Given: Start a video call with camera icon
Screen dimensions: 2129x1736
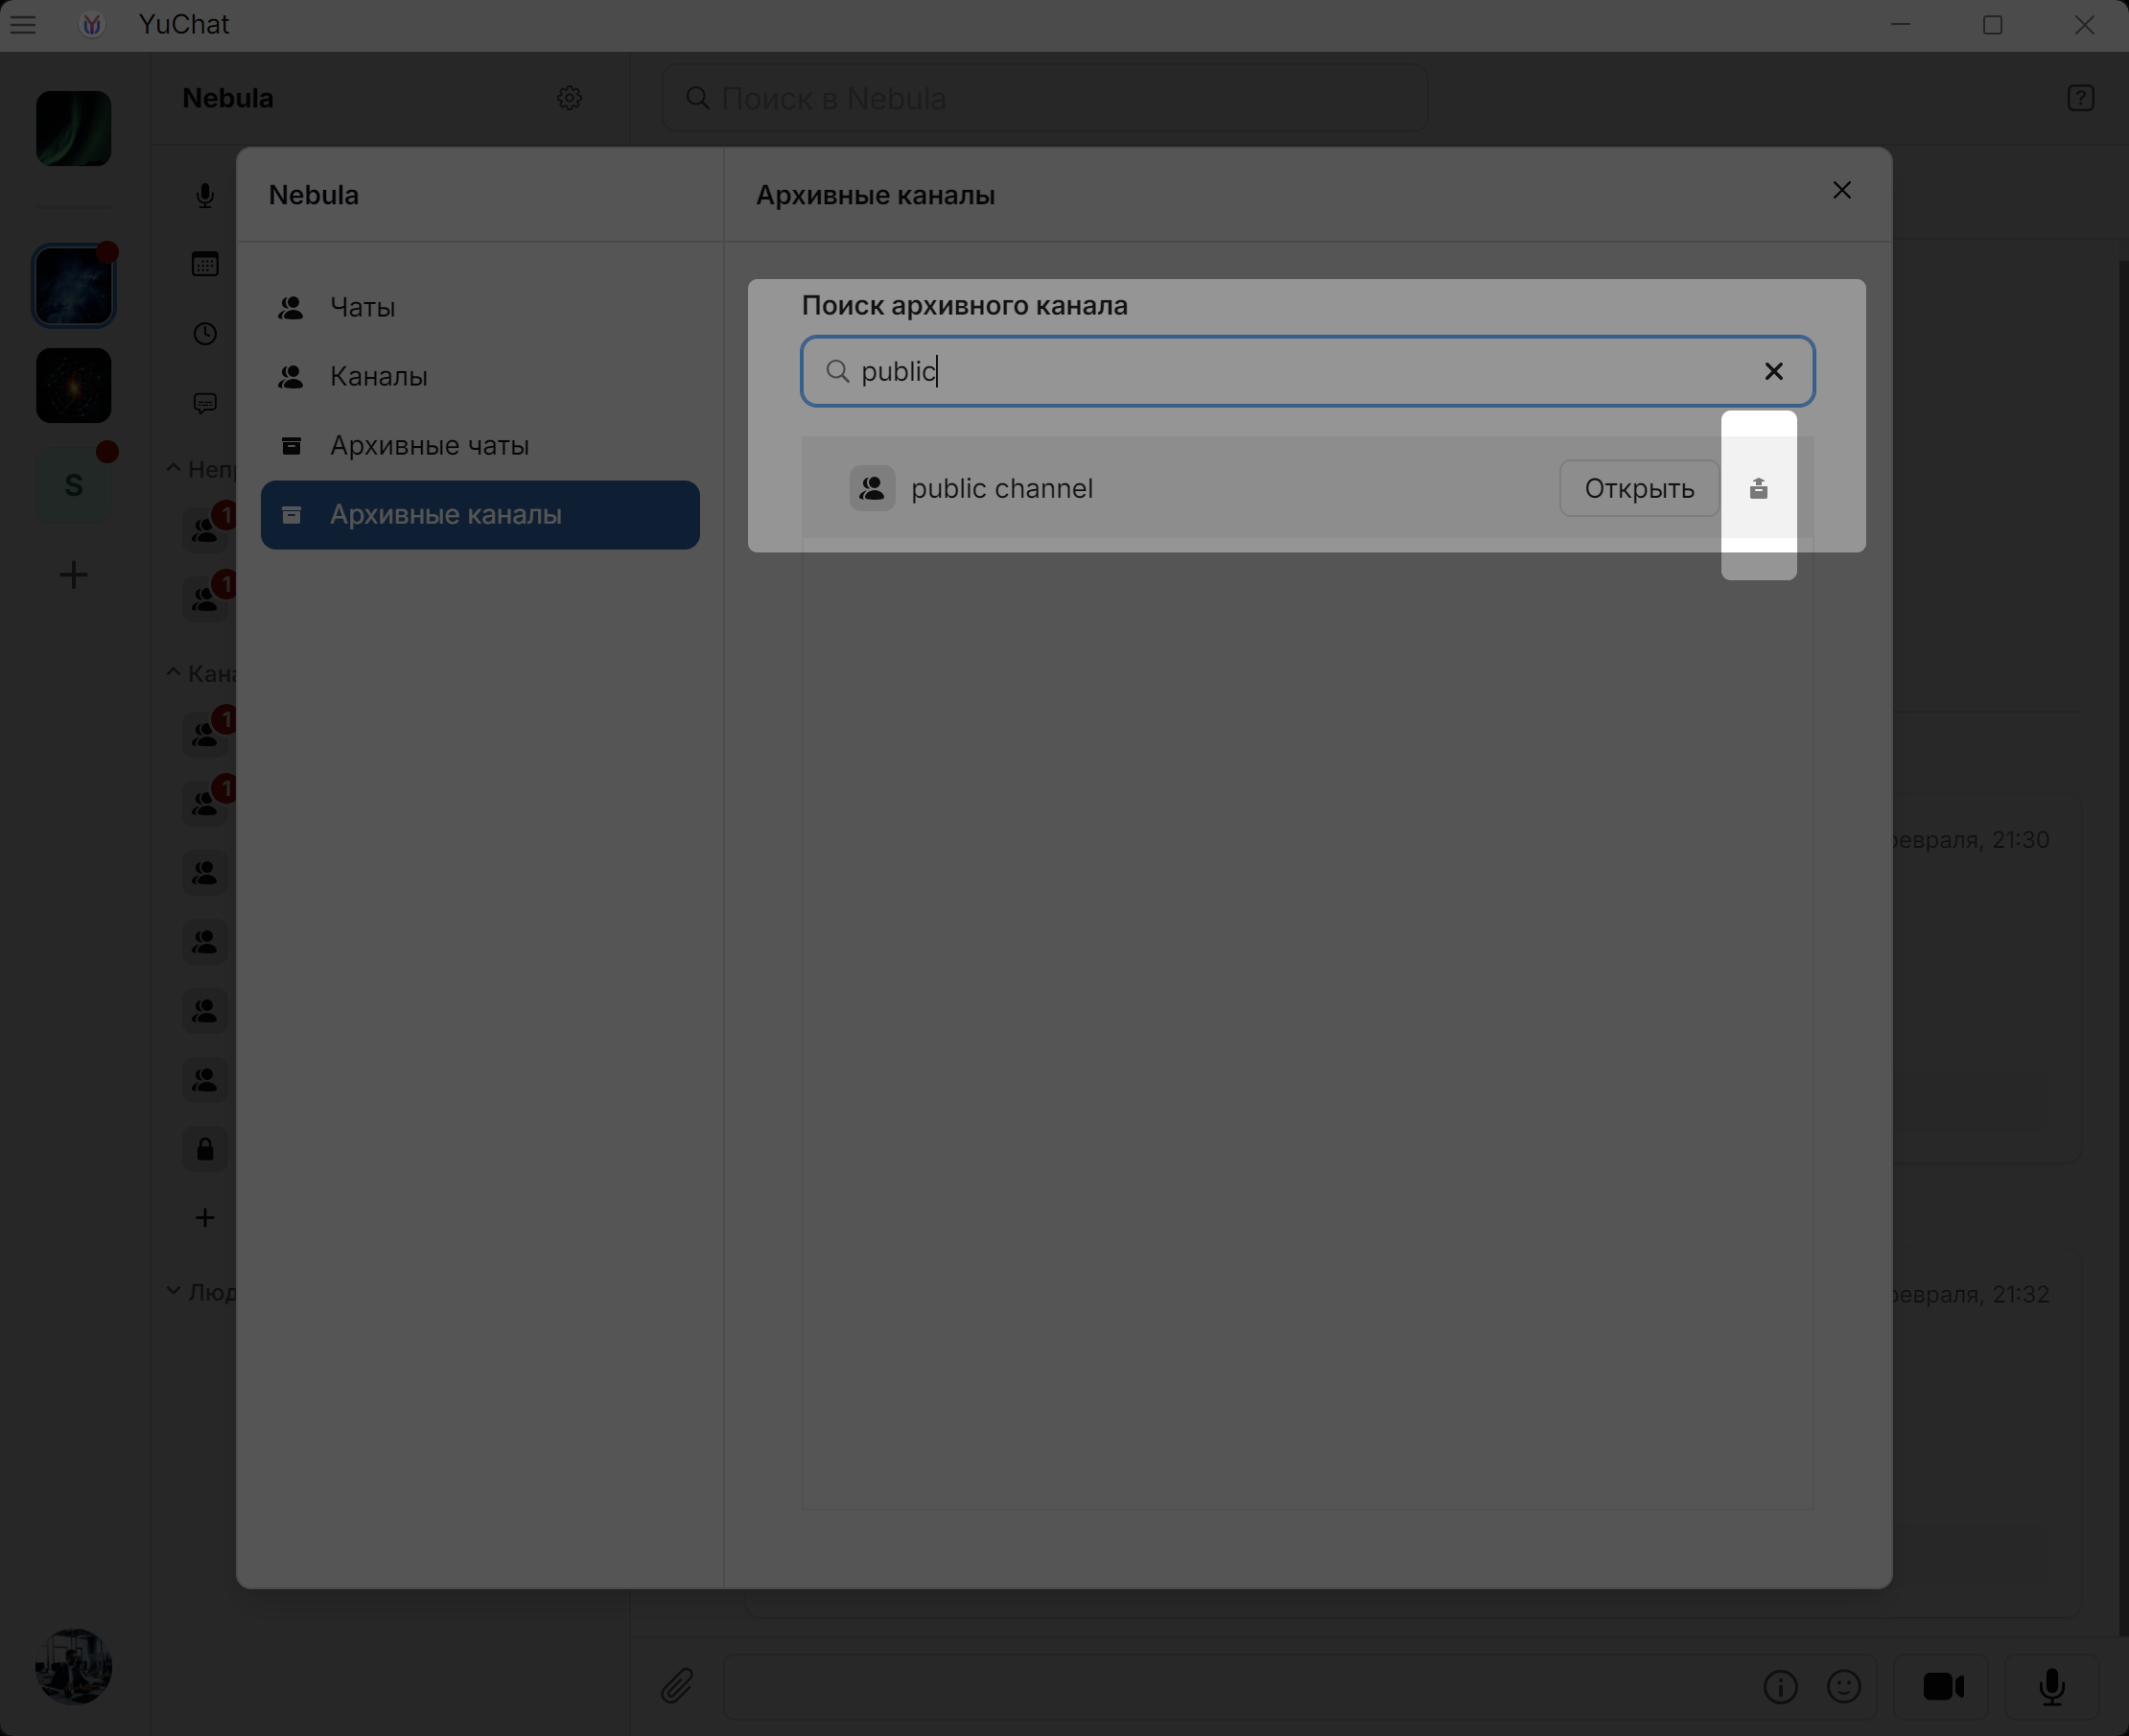Looking at the screenshot, I should click(x=1943, y=1687).
